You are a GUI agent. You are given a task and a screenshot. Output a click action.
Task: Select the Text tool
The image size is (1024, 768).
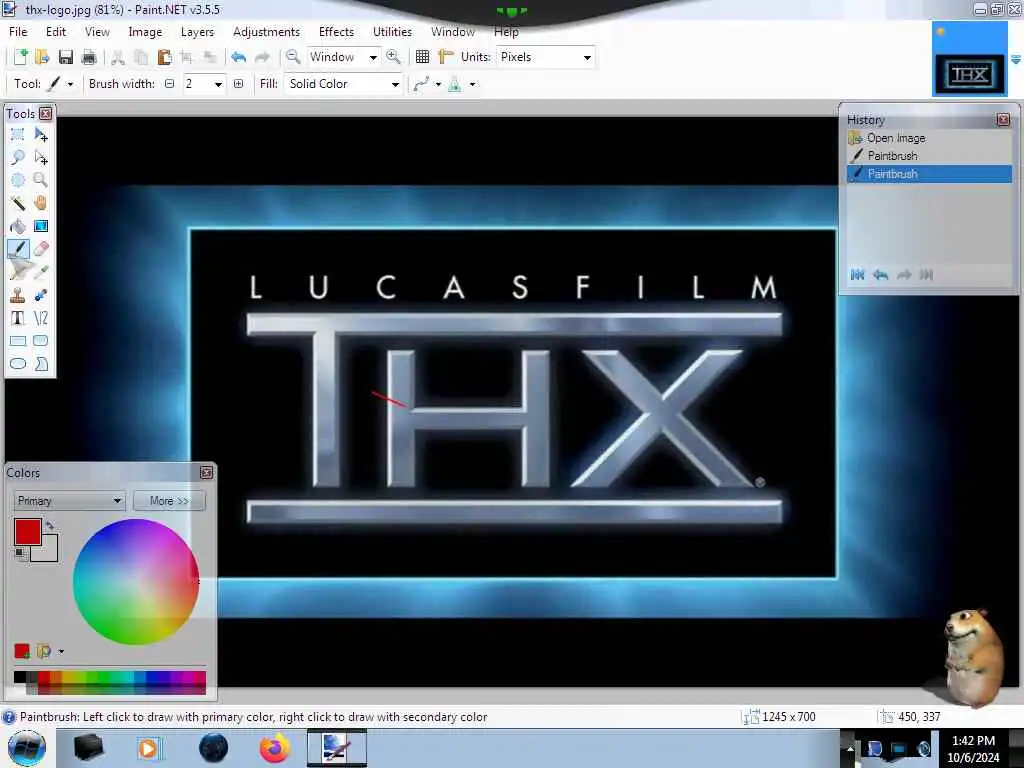[18, 318]
